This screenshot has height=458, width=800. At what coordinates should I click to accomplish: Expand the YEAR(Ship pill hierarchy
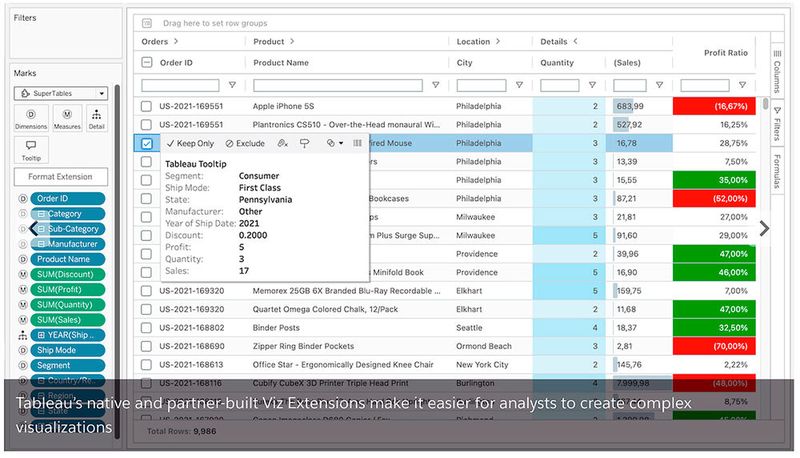pyautogui.click(x=41, y=335)
